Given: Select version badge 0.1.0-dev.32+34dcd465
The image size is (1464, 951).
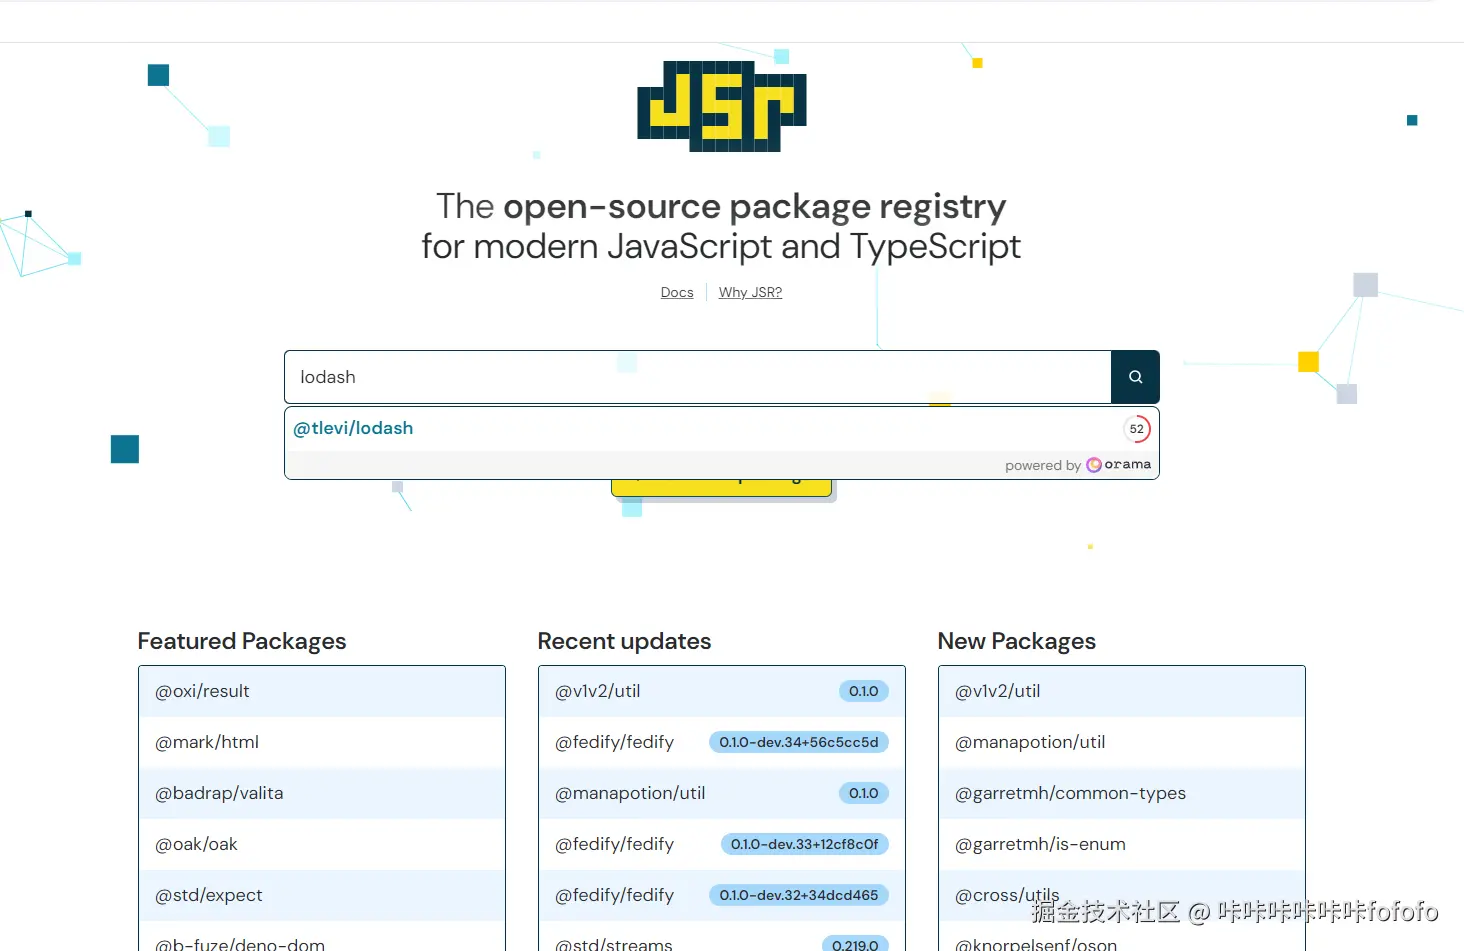Looking at the screenshot, I should 799,895.
